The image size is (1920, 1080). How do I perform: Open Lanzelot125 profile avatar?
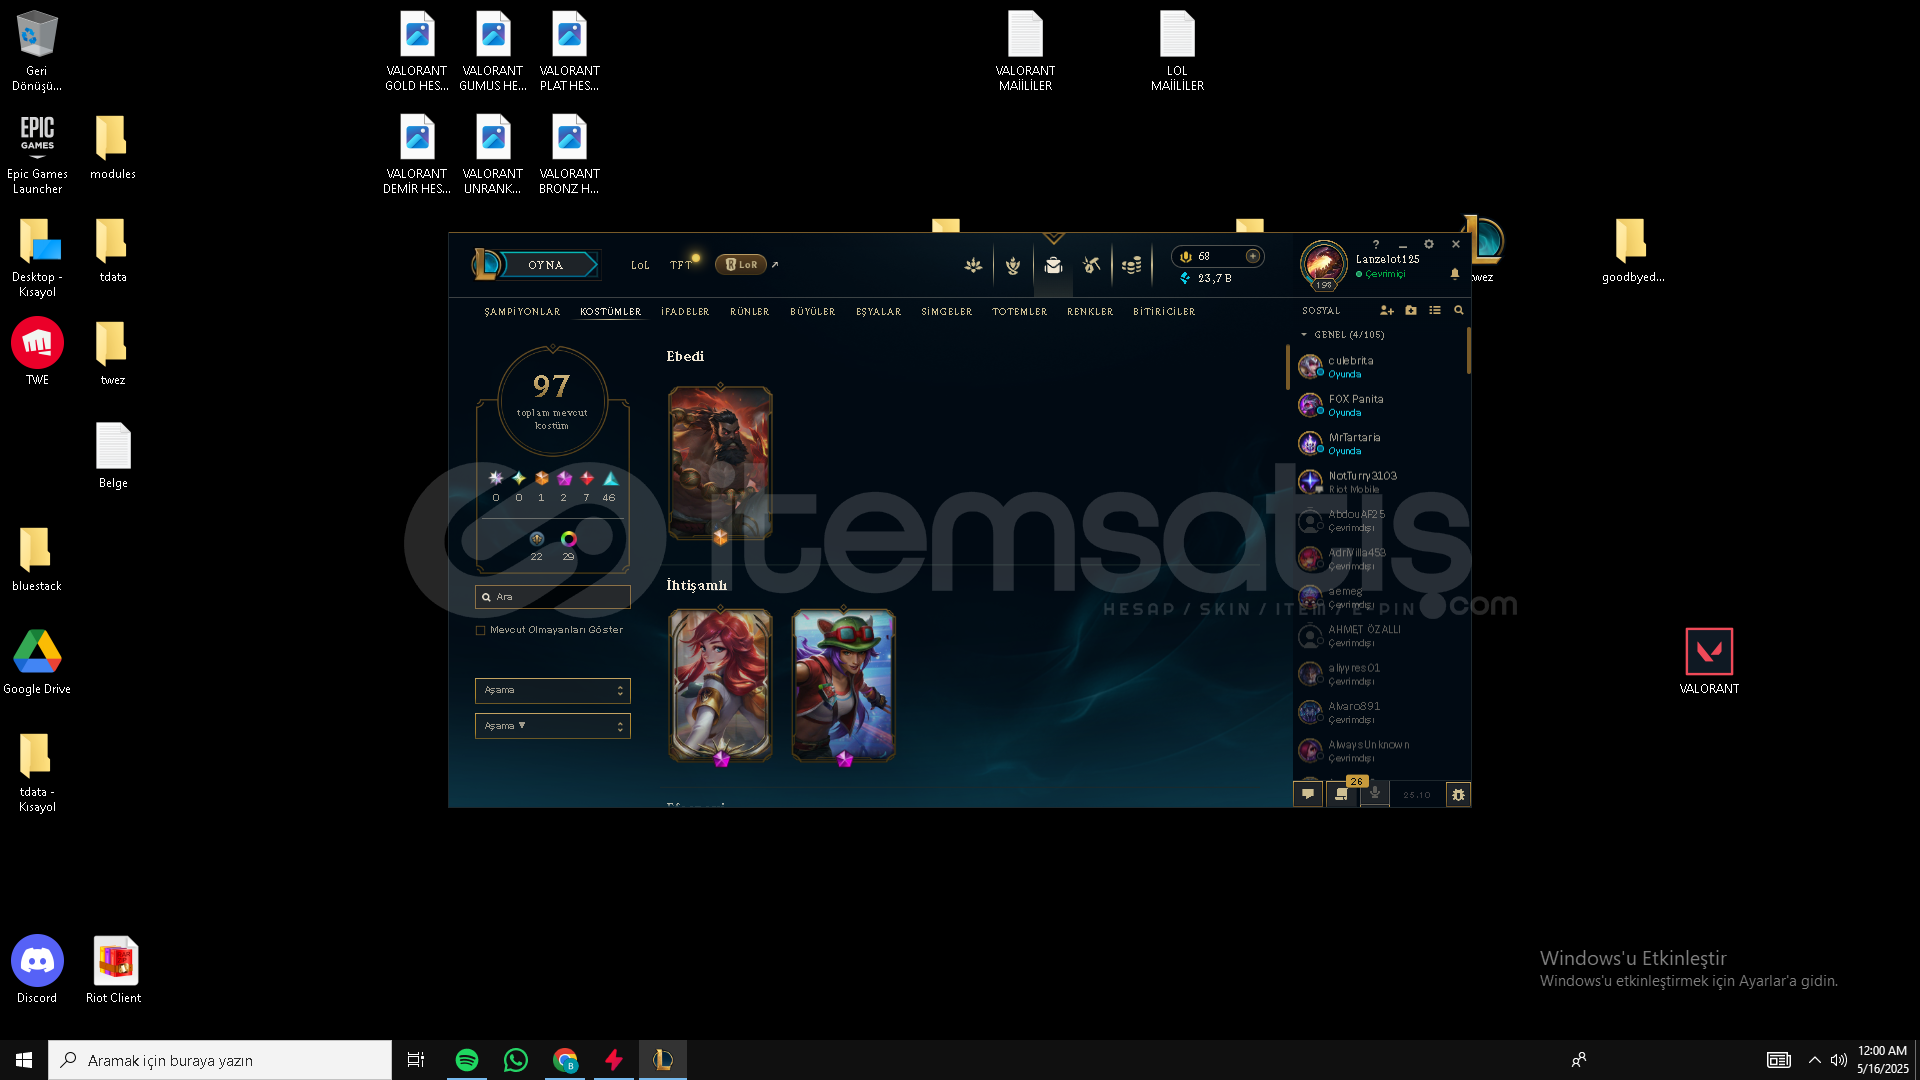(x=1323, y=264)
